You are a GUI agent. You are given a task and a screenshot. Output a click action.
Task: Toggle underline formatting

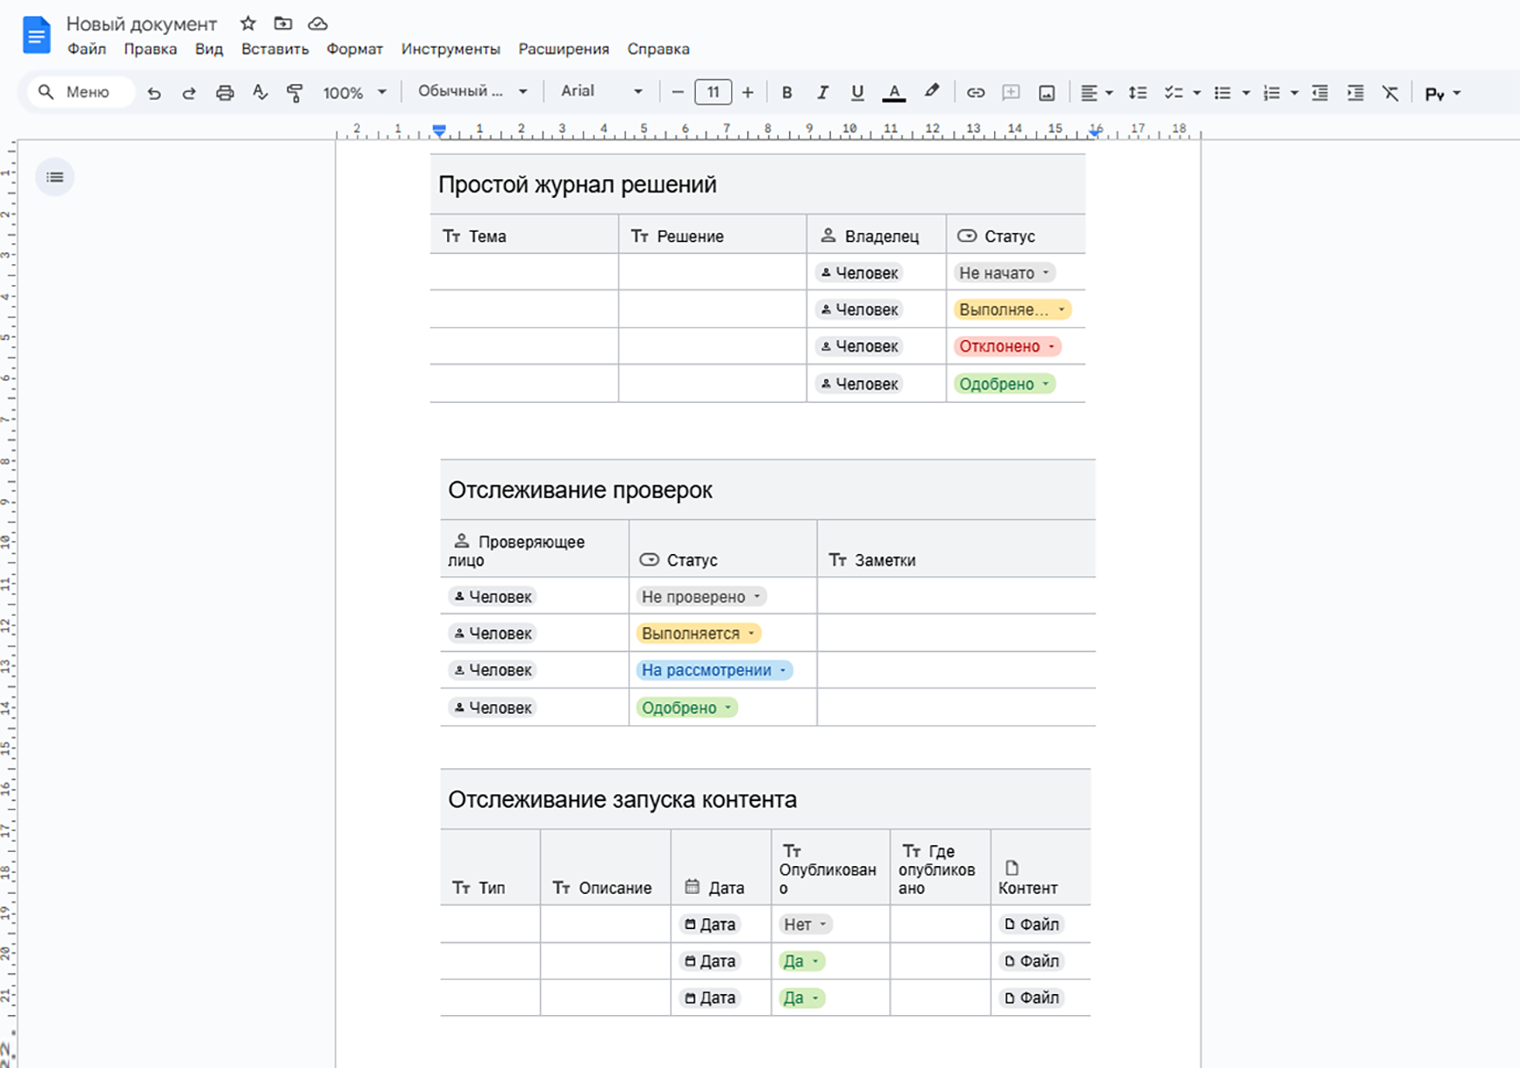coord(857,92)
